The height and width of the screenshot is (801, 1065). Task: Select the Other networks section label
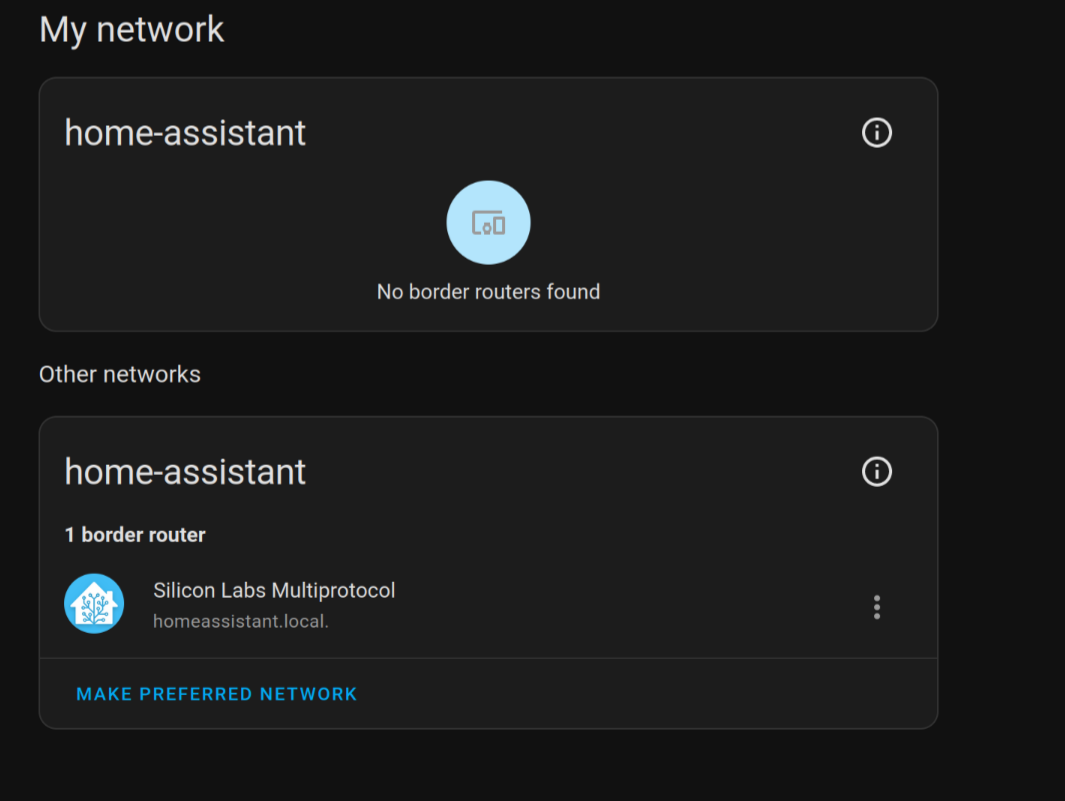pos(119,373)
